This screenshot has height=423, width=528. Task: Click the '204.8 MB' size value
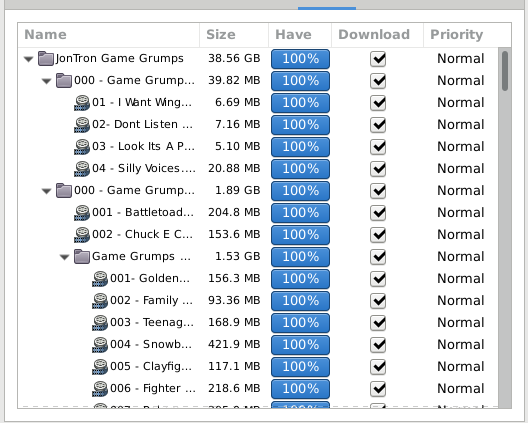(x=234, y=212)
